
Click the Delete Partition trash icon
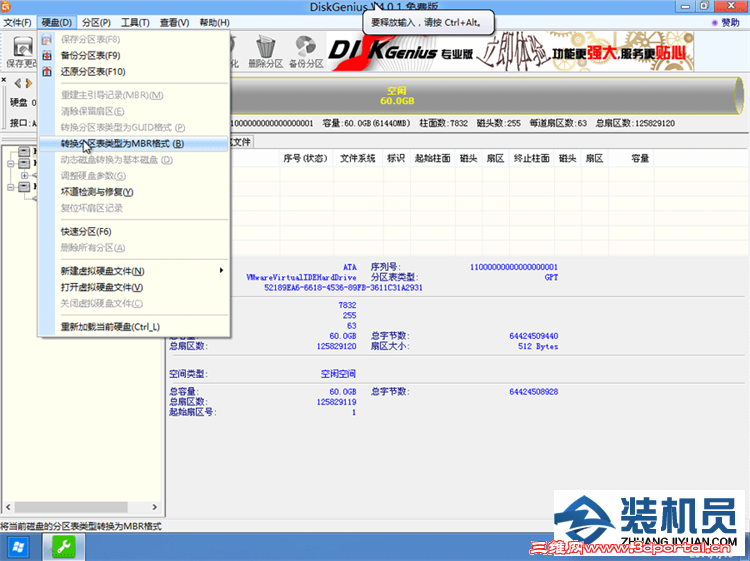pos(265,52)
